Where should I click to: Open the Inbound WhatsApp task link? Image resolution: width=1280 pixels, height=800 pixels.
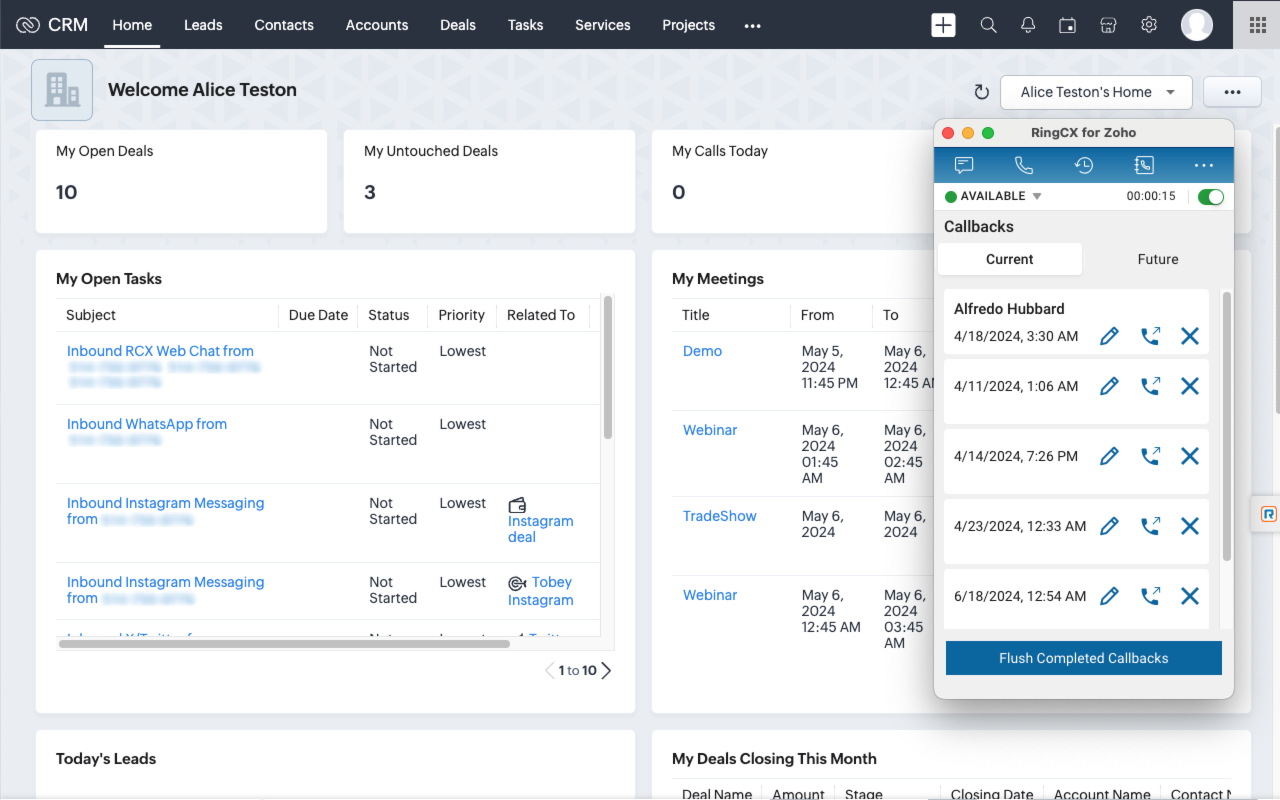tap(147, 424)
